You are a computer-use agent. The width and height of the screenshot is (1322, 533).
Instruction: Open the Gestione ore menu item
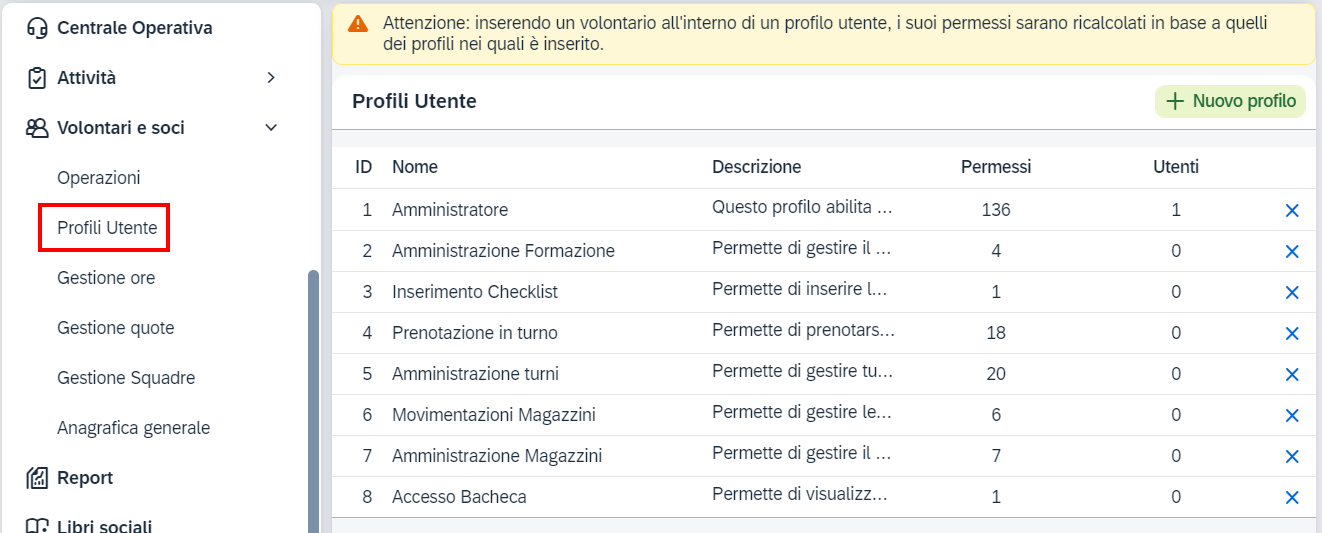pos(106,278)
